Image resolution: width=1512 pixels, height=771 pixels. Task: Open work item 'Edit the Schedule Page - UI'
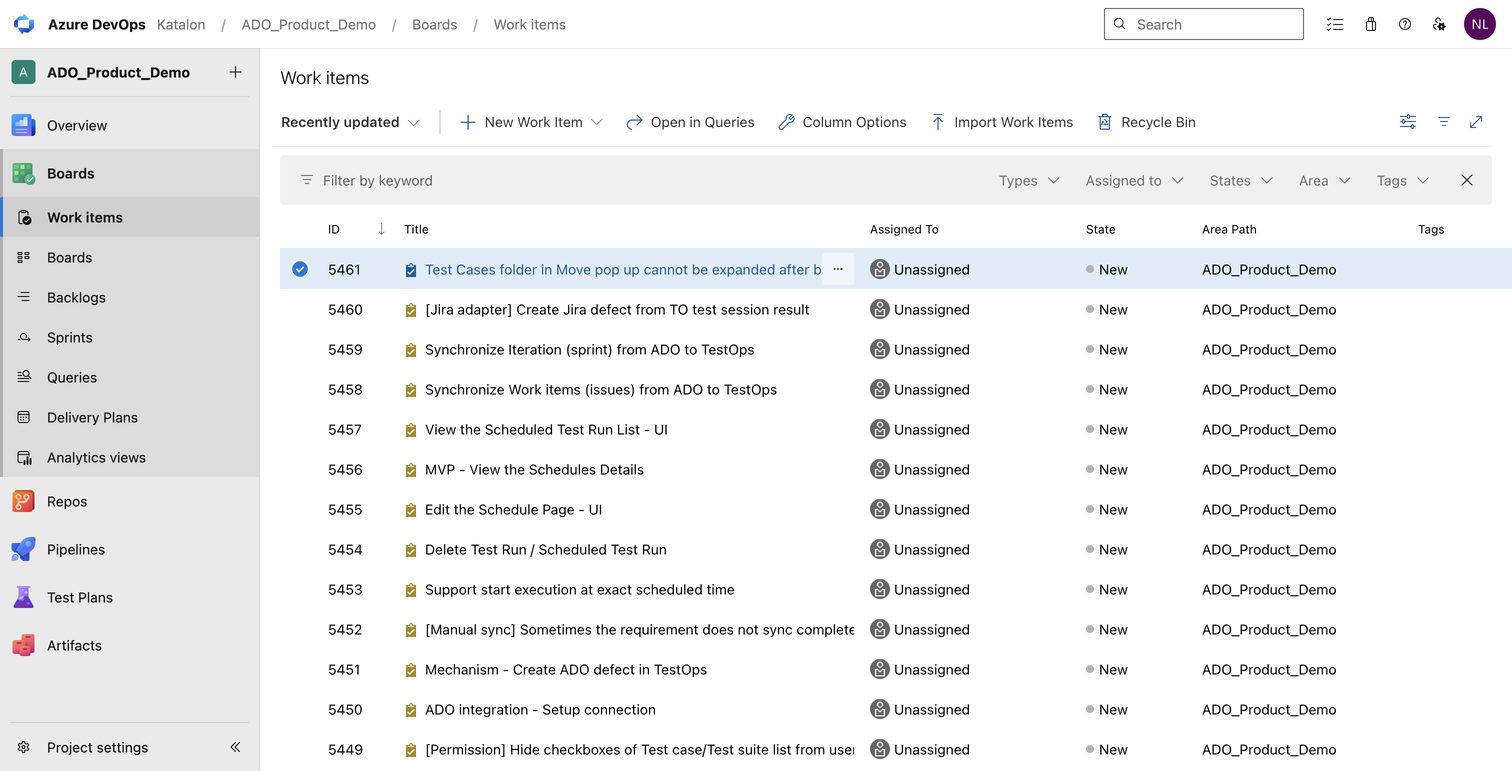(x=514, y=509)
